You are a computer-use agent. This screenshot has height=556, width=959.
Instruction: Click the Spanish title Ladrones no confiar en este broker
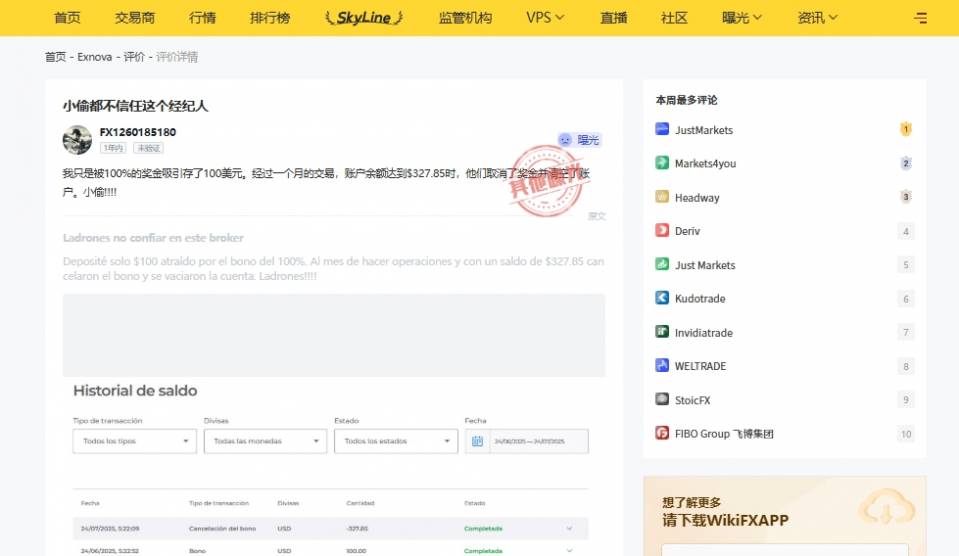coord(153,238)
